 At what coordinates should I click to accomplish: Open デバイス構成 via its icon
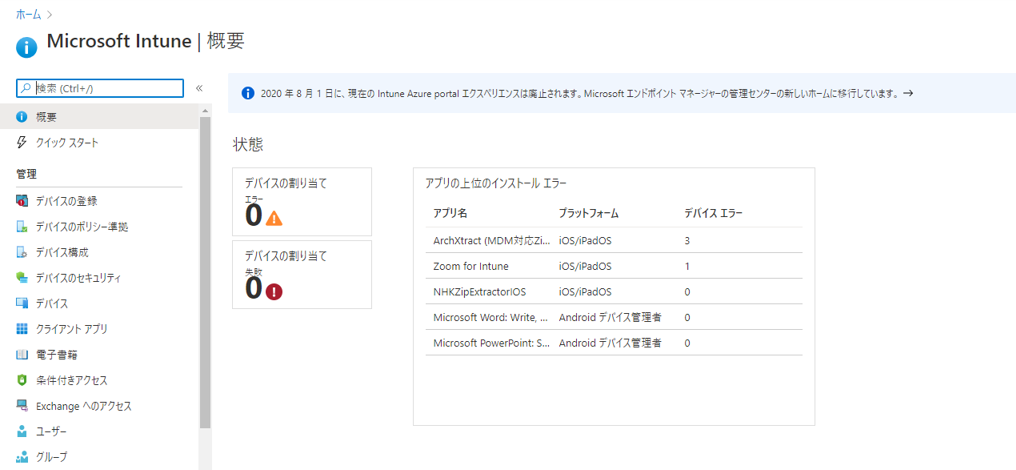[x=22, y=252]
